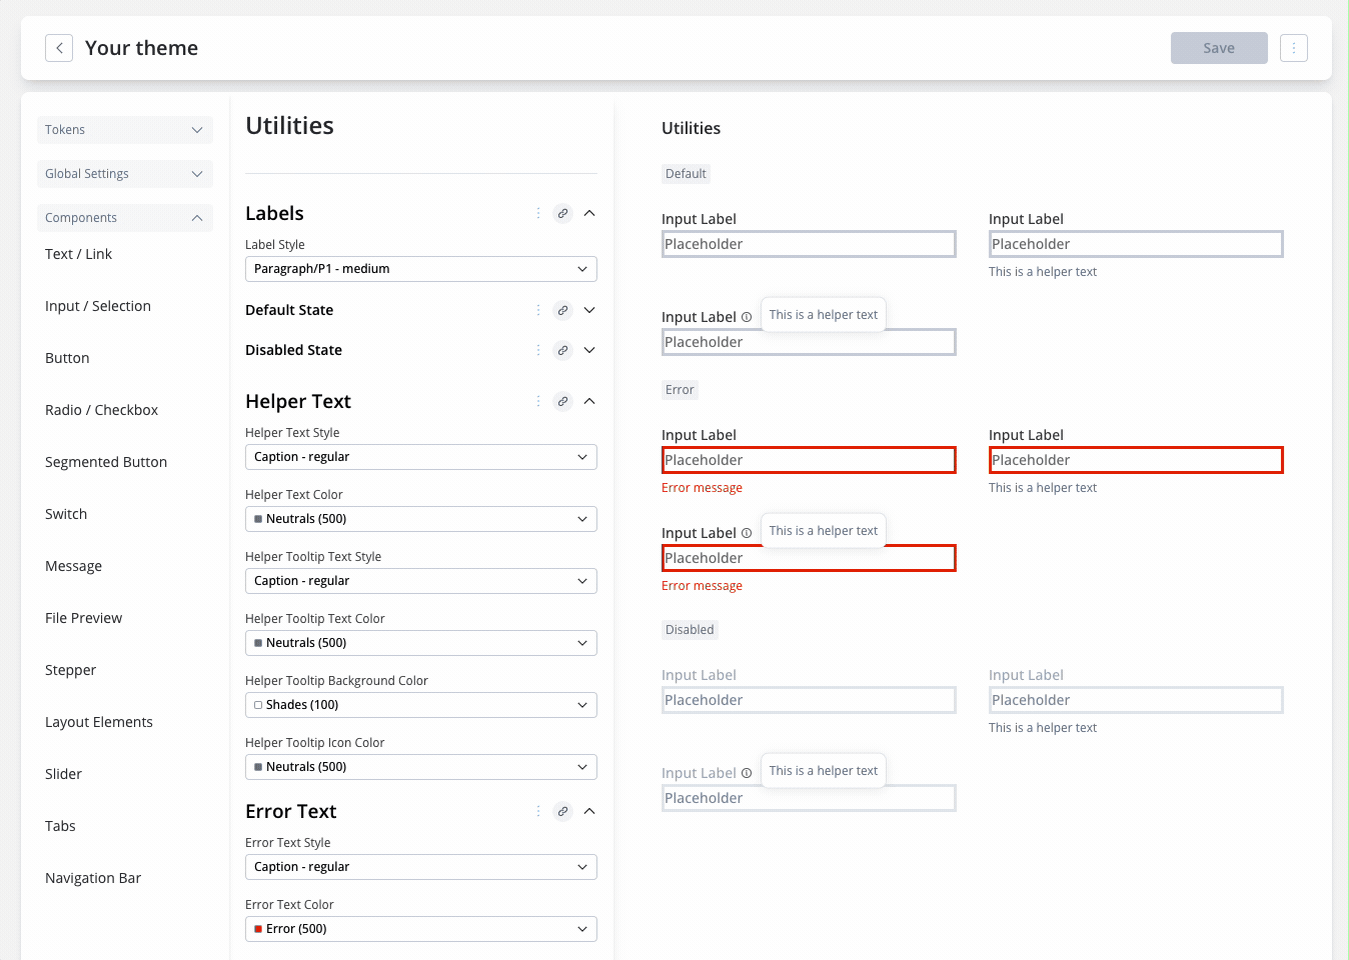Click the Error input under the tooltip label
Viewport: 1349px width, 960px height.
point(808,558)
